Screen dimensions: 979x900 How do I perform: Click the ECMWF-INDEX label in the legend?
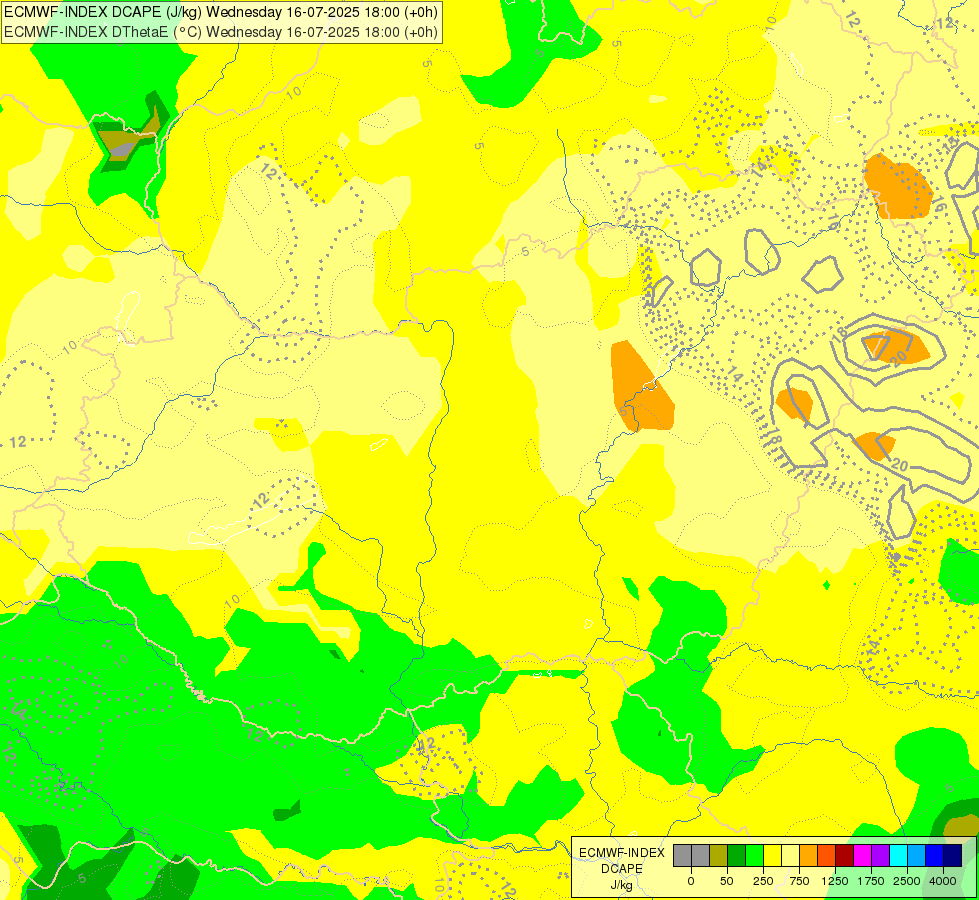(x=622, y=853)
